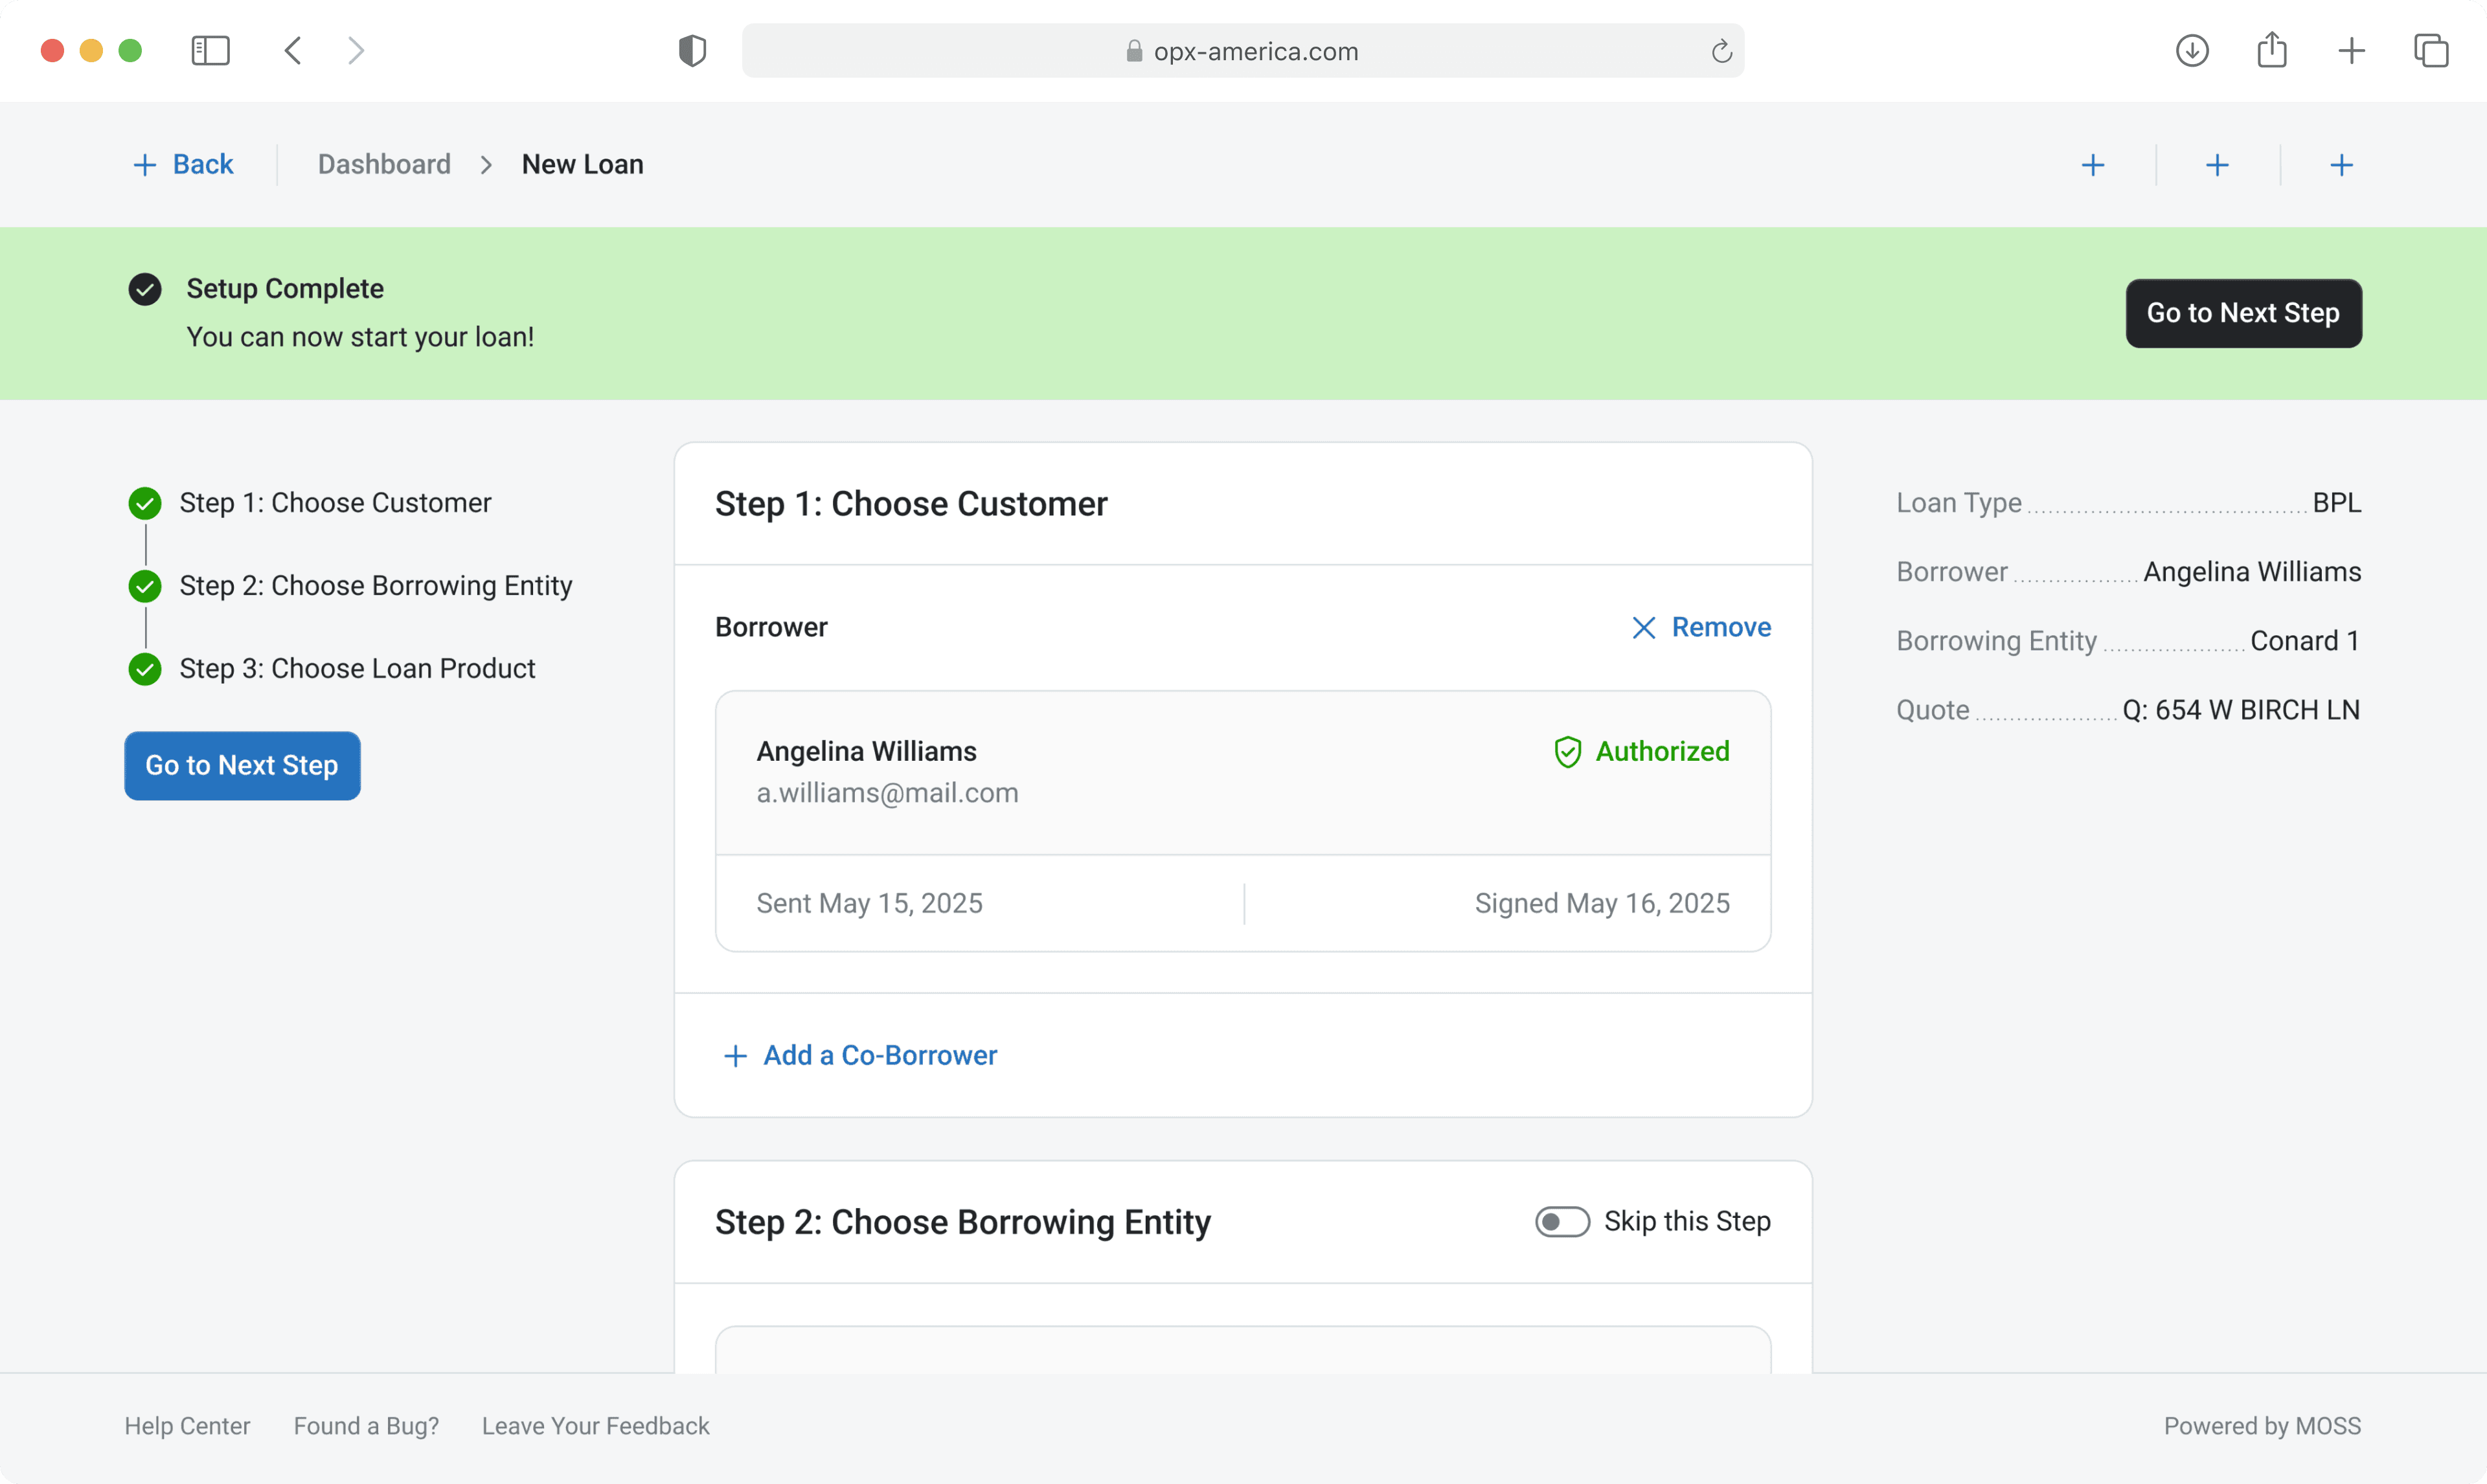Click the Share icon in toolbar
The width and height of the screenshot is (2487, 1484).
(2272, 51)
